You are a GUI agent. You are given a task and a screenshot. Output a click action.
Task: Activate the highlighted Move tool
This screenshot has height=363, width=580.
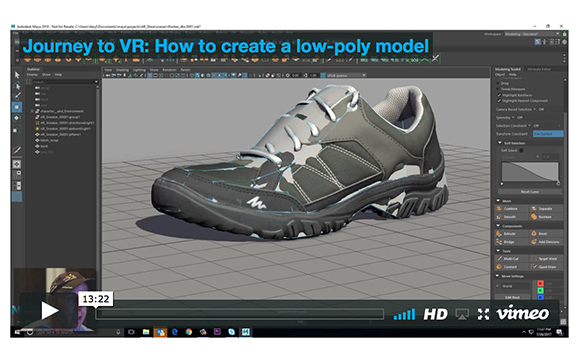[x=17, y=107]
